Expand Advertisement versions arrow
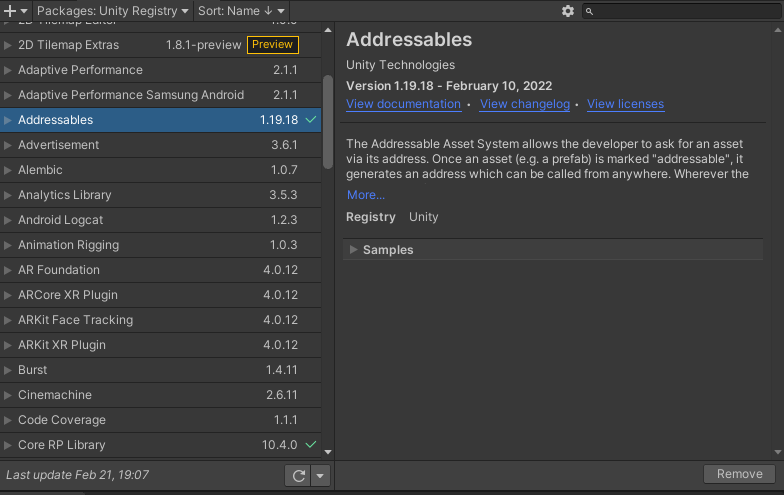 click(x=8, y=145)
